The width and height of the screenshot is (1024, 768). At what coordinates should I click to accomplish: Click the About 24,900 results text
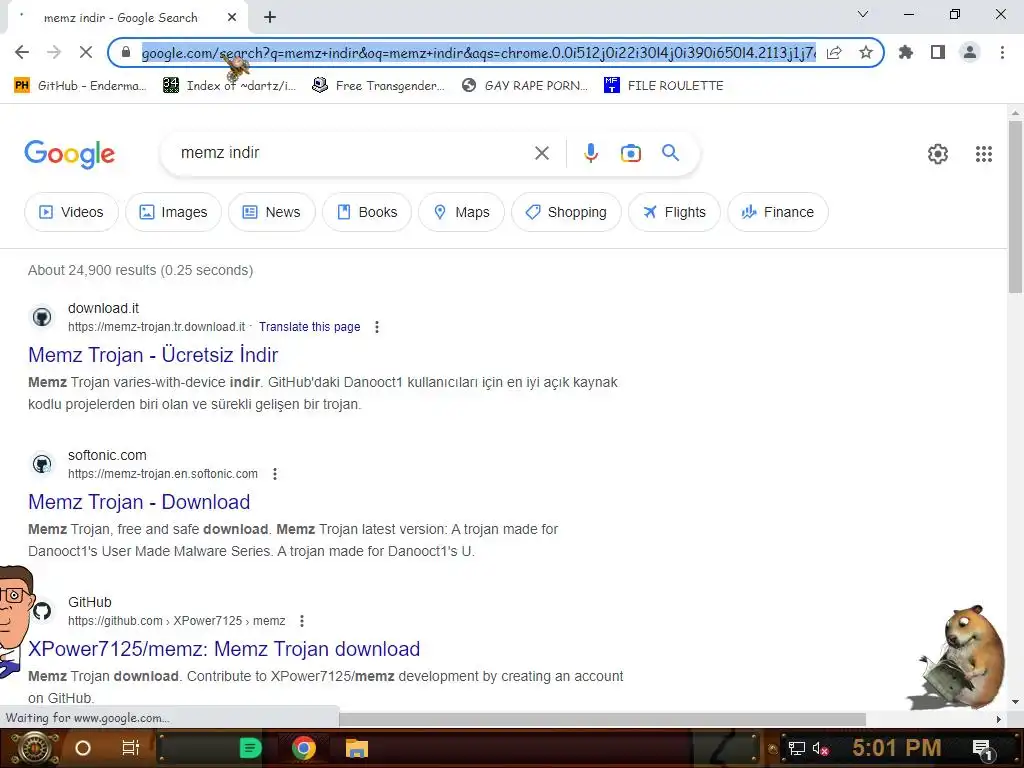click(x=140, y=270)
